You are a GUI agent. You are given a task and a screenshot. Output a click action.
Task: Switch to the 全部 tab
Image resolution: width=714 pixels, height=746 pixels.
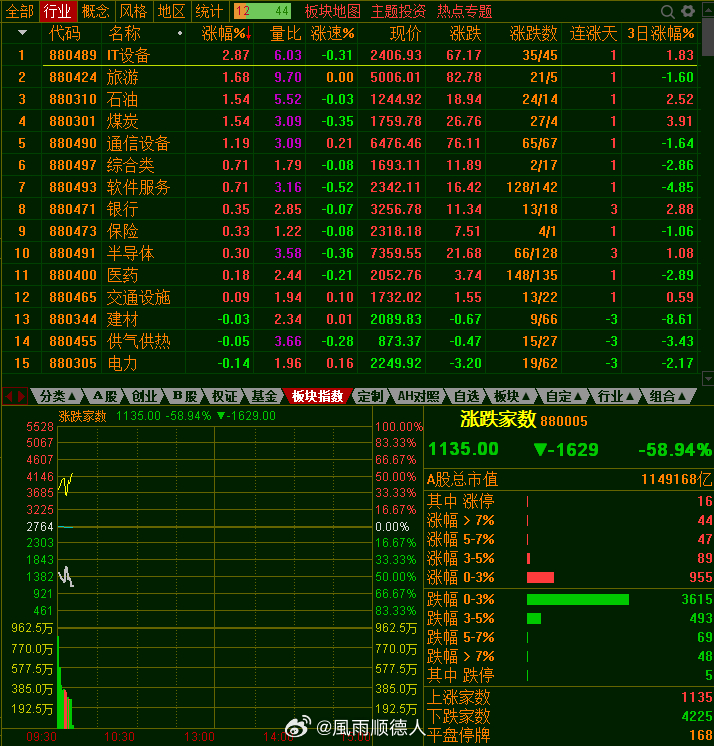pos(20,11)
